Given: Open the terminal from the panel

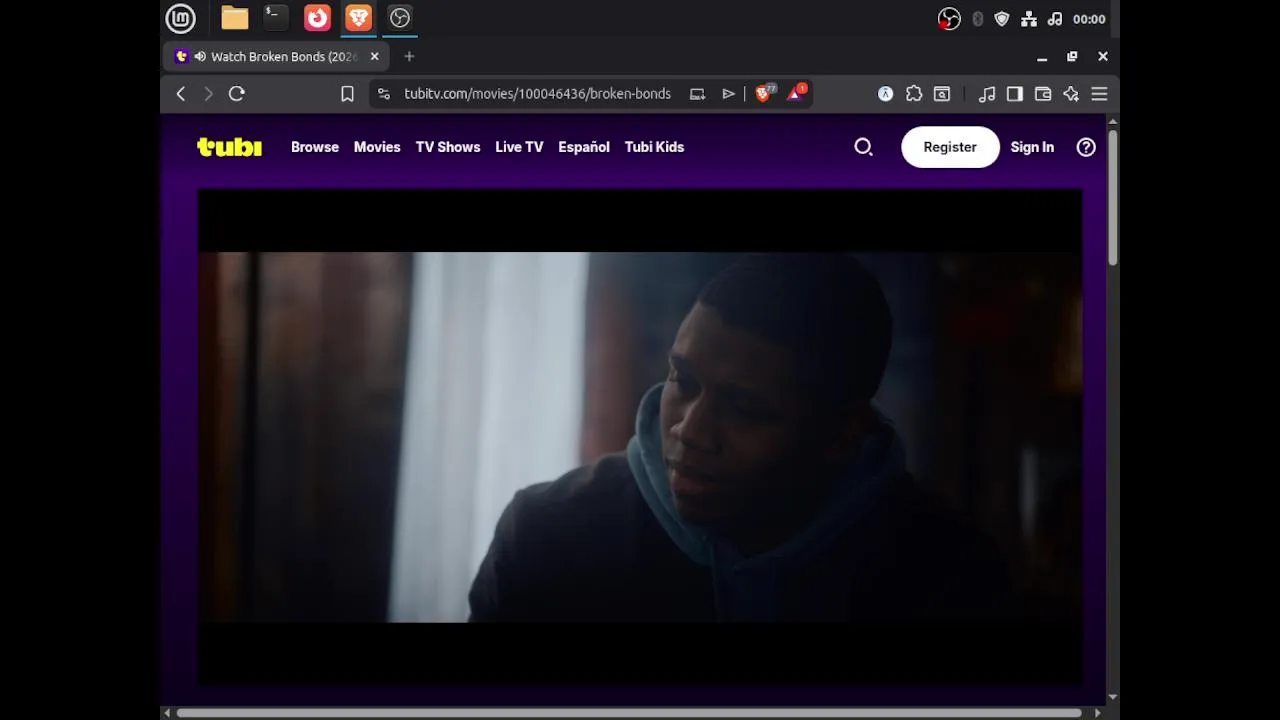Looking at the screenshot, I should pos(275,18).
